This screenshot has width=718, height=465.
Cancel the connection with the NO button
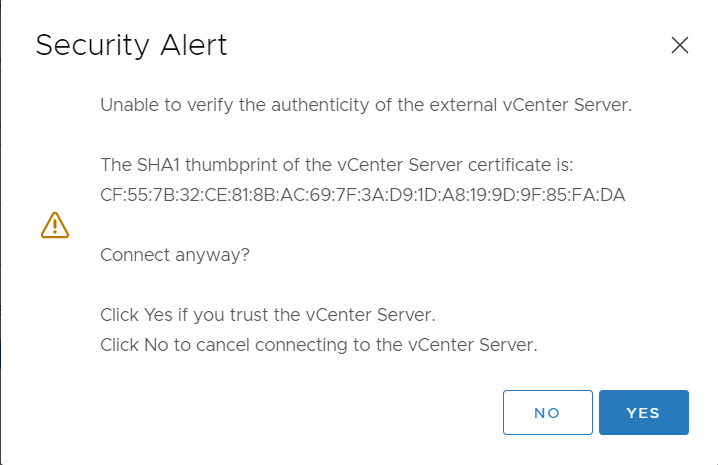pos(548,412)
